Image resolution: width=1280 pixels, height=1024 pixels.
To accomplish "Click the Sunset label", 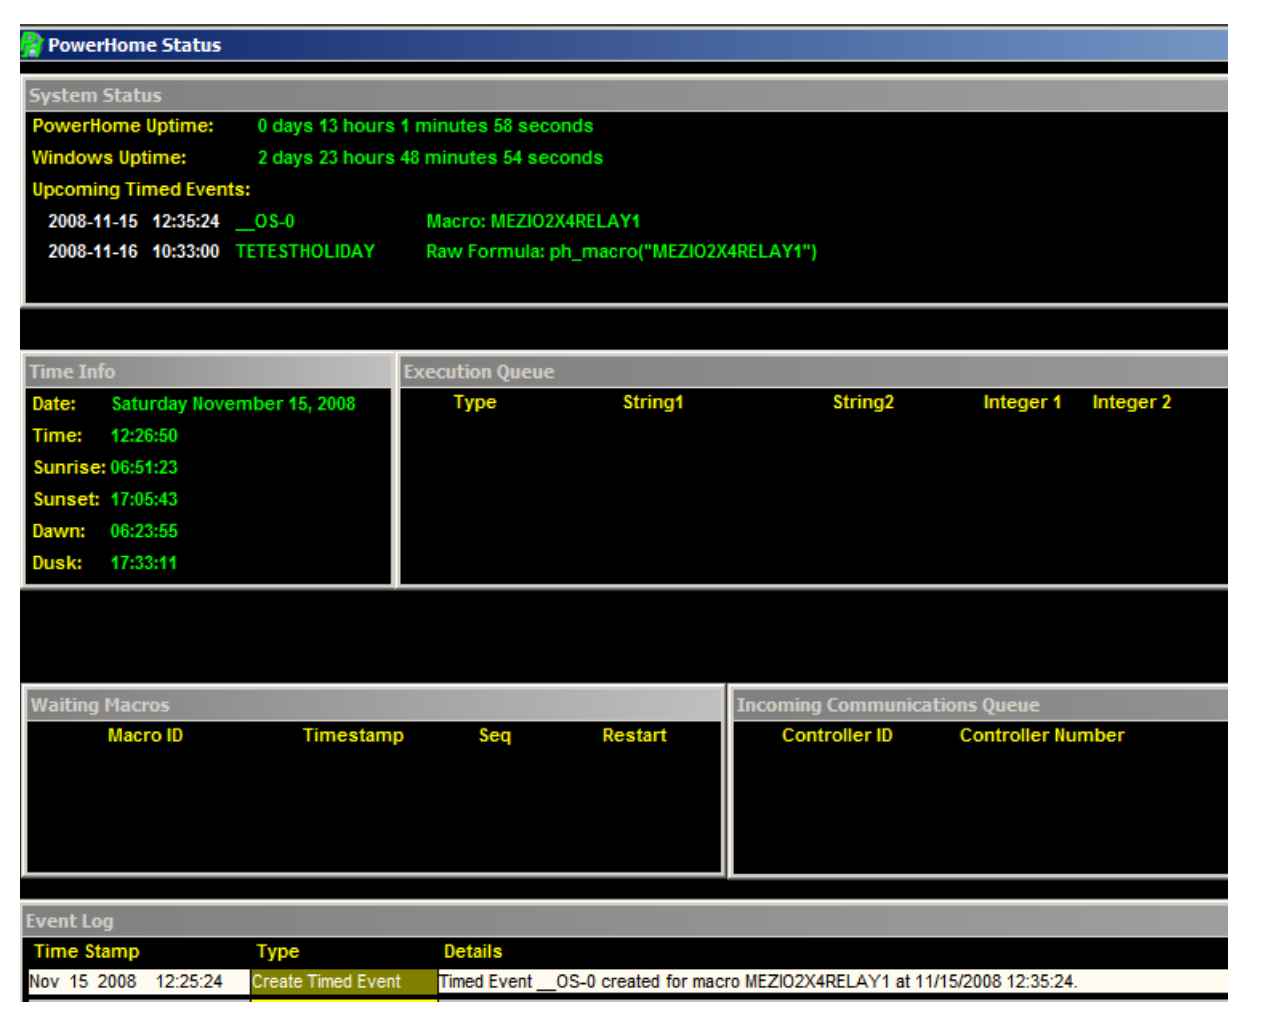I will click(66, 499).
